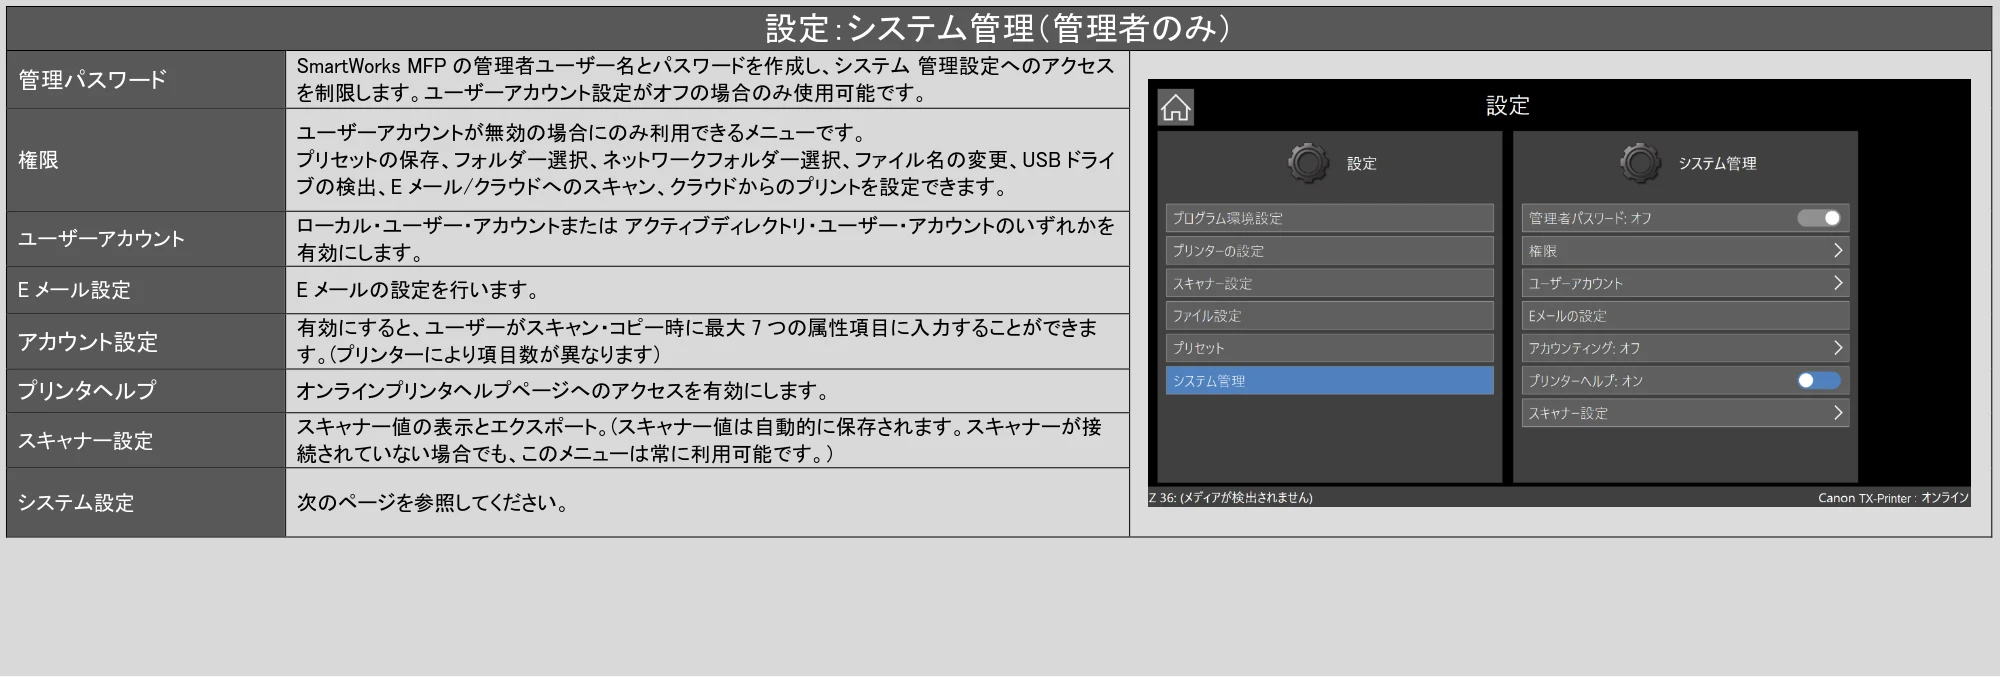This screenshot has width=2000, height=677.
Task: Click the description スキャナー値の表示とエクスポート
Action: click(x=699, y=440)
